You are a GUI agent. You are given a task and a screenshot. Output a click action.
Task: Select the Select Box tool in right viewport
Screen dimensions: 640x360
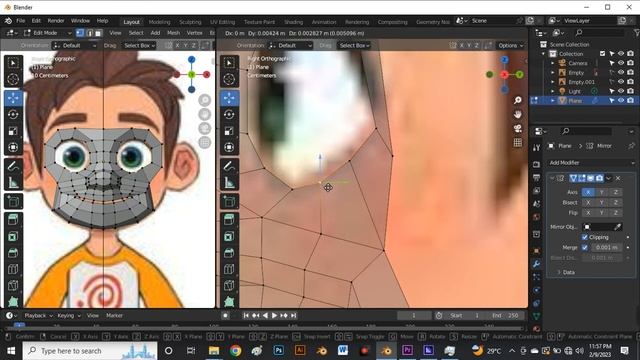pos(229,63)
